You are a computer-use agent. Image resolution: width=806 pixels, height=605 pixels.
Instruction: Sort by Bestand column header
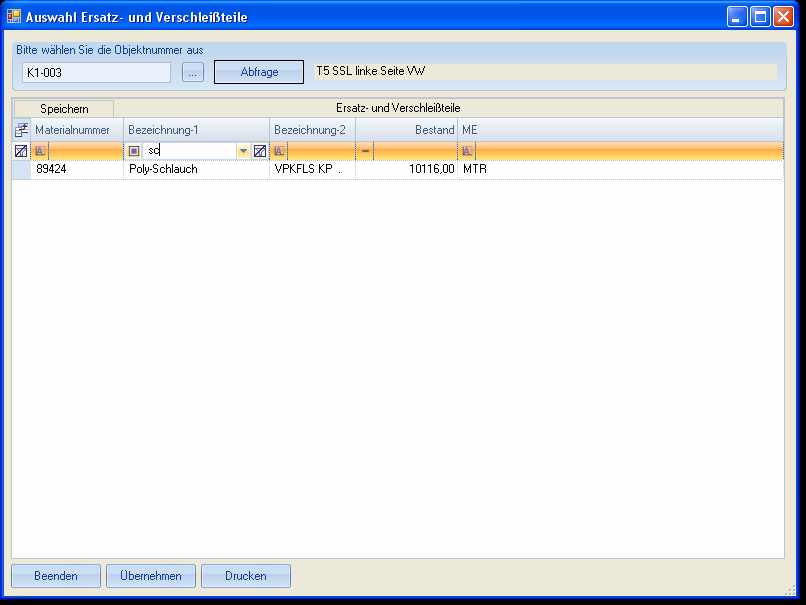pyautogui.click(x=407, y=130)
